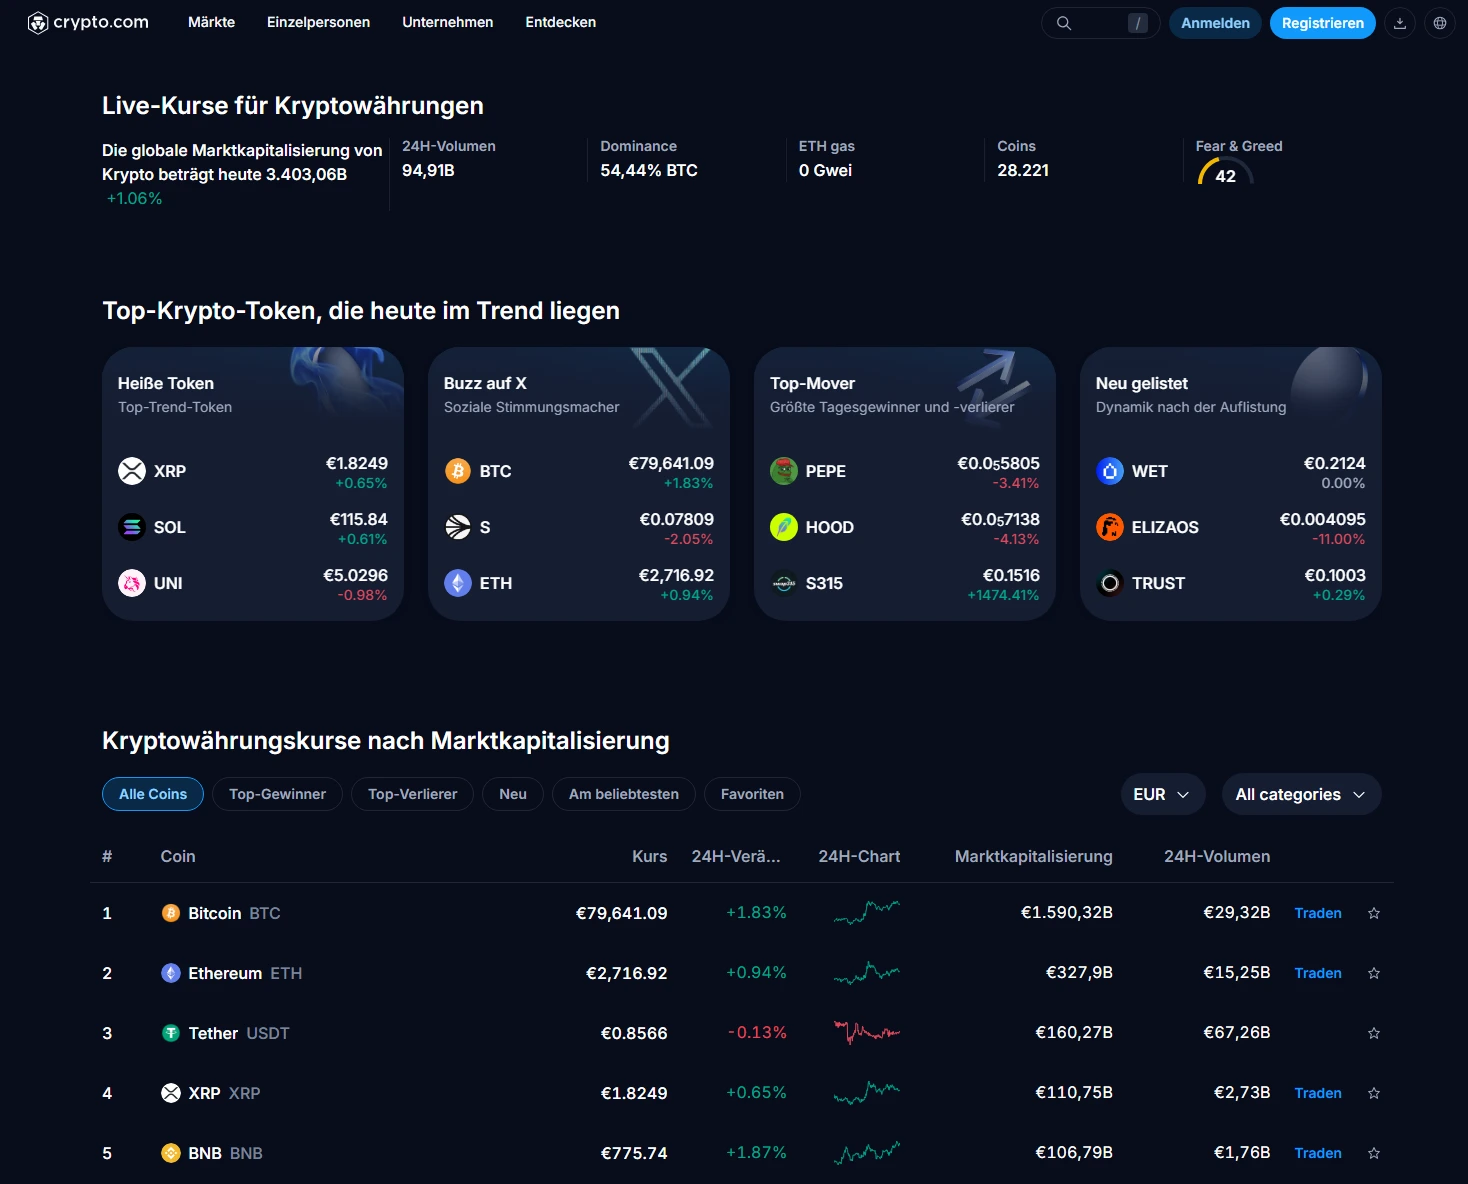1468x1184 pixels.
Task: Click Traden for XRP
Action: [x=1318, y=1093]
